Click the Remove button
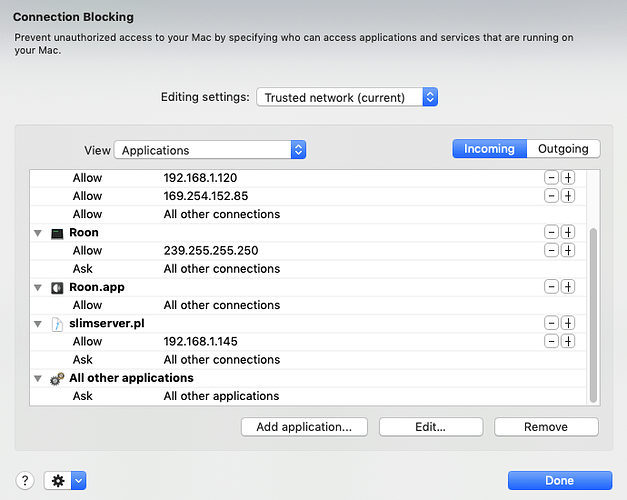This screenshot has height=500, width=627. click(x=546, y=427)
